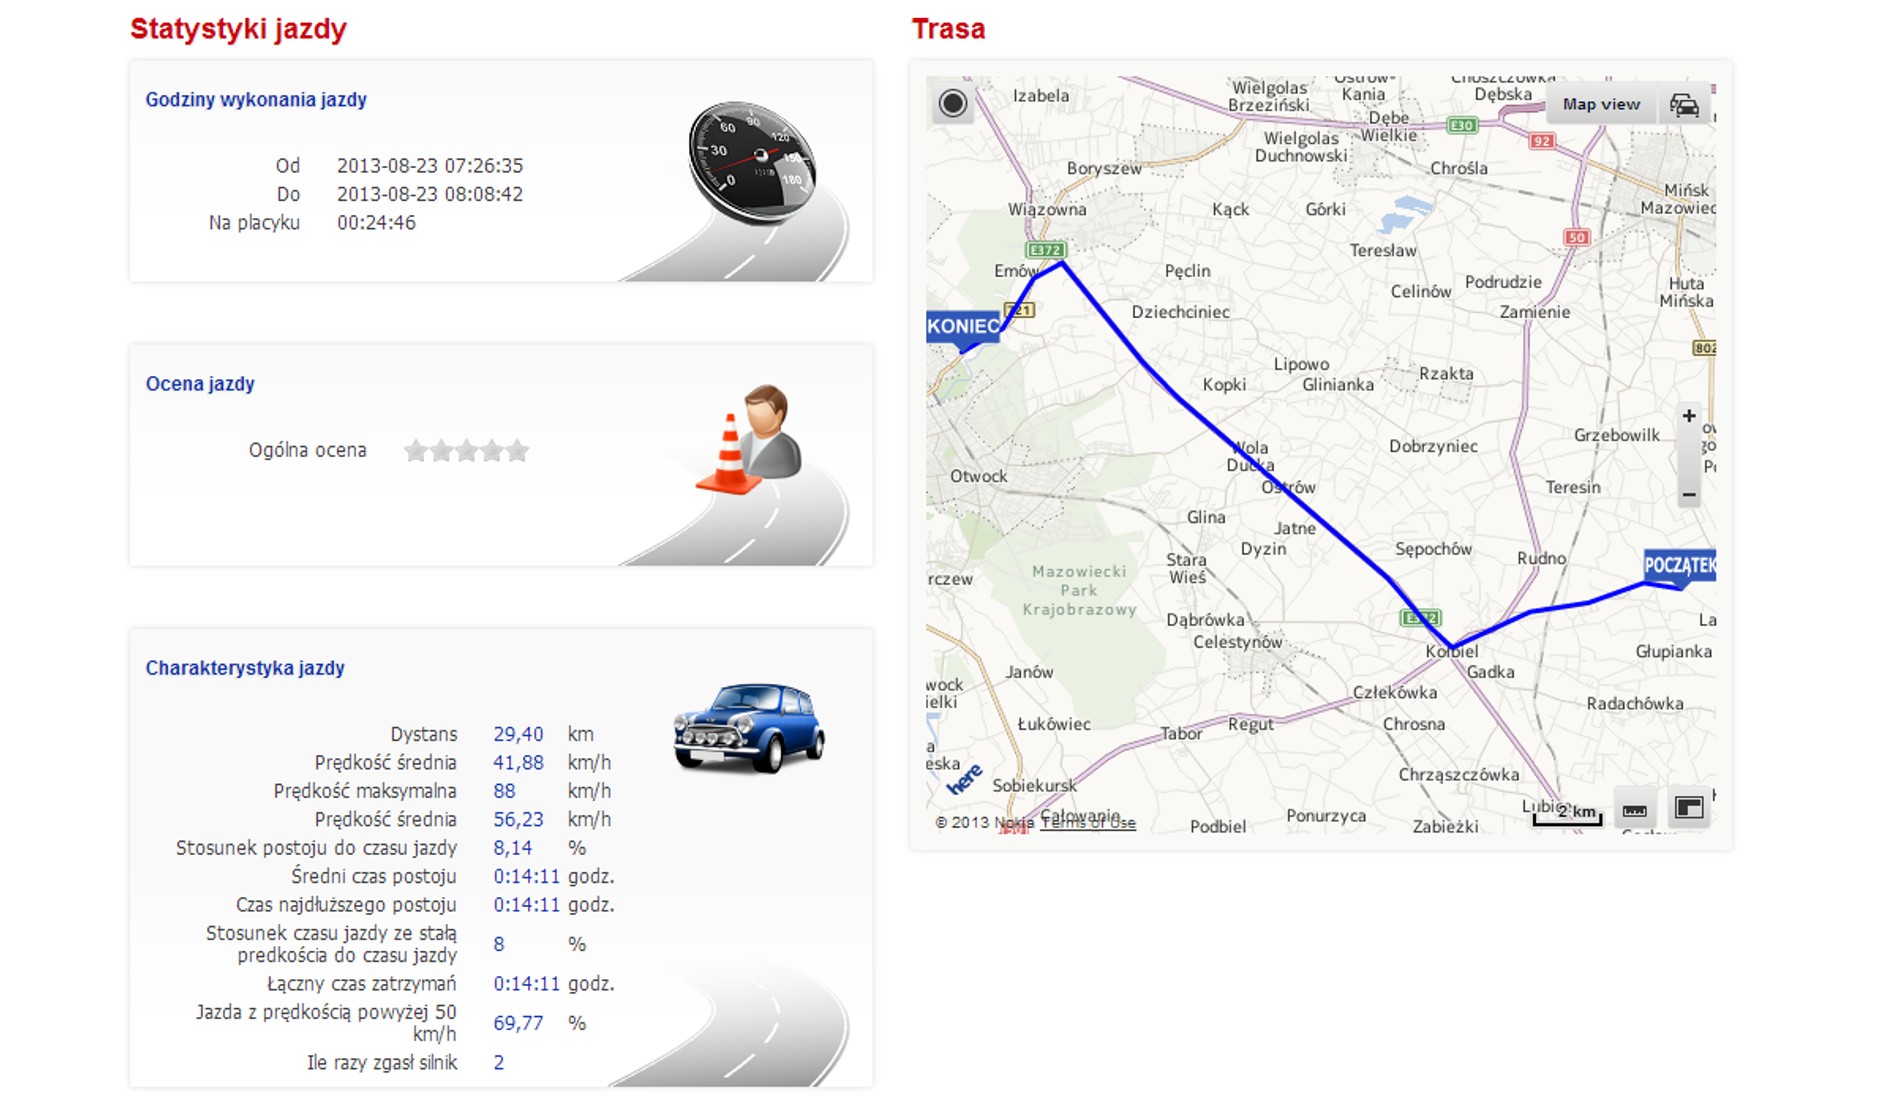Click the first rating star in Ogólna ocena
1880x1110 pixels.
tap(416, 451)
